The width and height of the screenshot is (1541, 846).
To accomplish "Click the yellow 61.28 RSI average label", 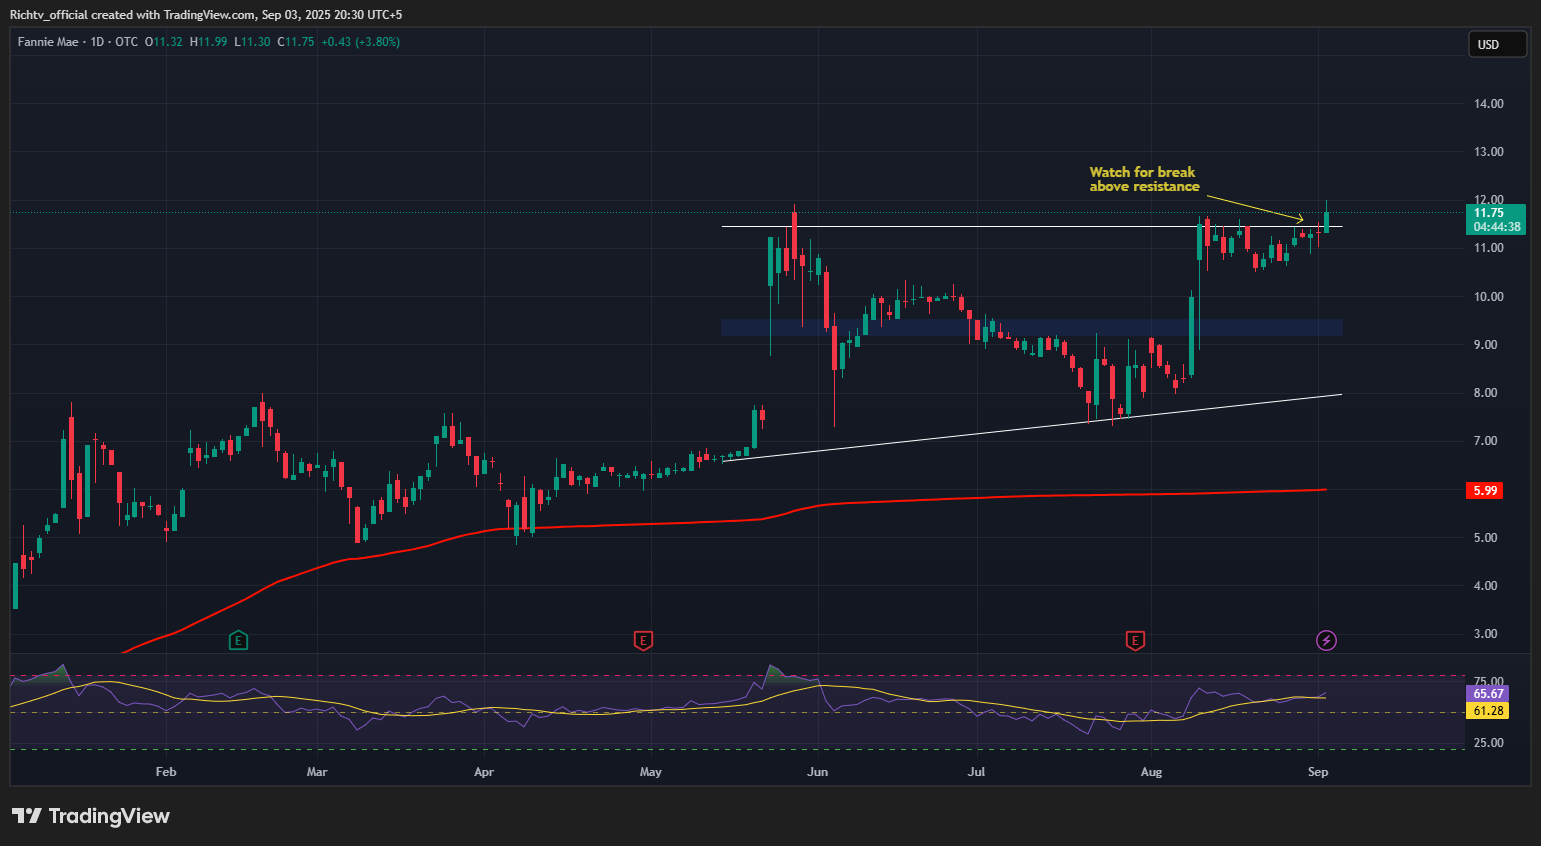I will [1488, 711].
